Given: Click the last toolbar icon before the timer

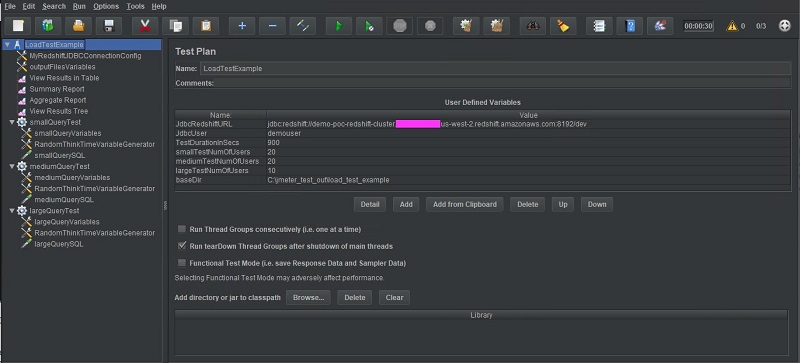Looking at the screenshot, I should pos(660,26).
